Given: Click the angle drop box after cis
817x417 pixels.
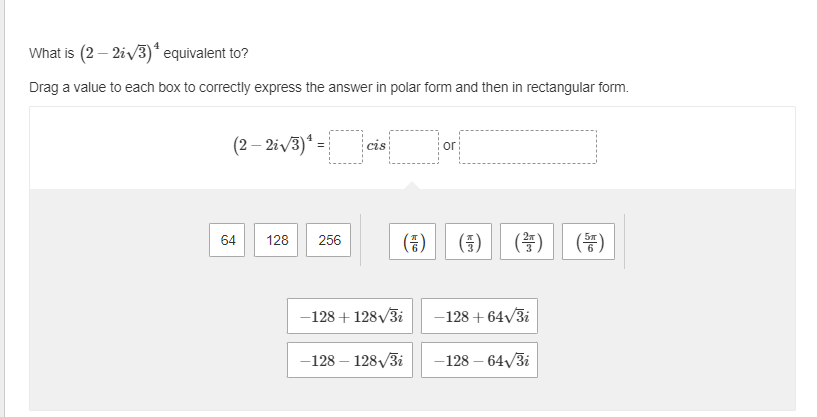Looking at the screenshot, I should point(414,147).
